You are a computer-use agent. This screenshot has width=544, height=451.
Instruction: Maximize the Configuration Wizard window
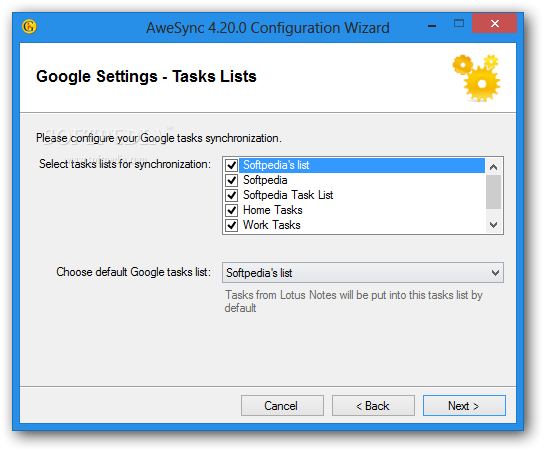point(459,24)
